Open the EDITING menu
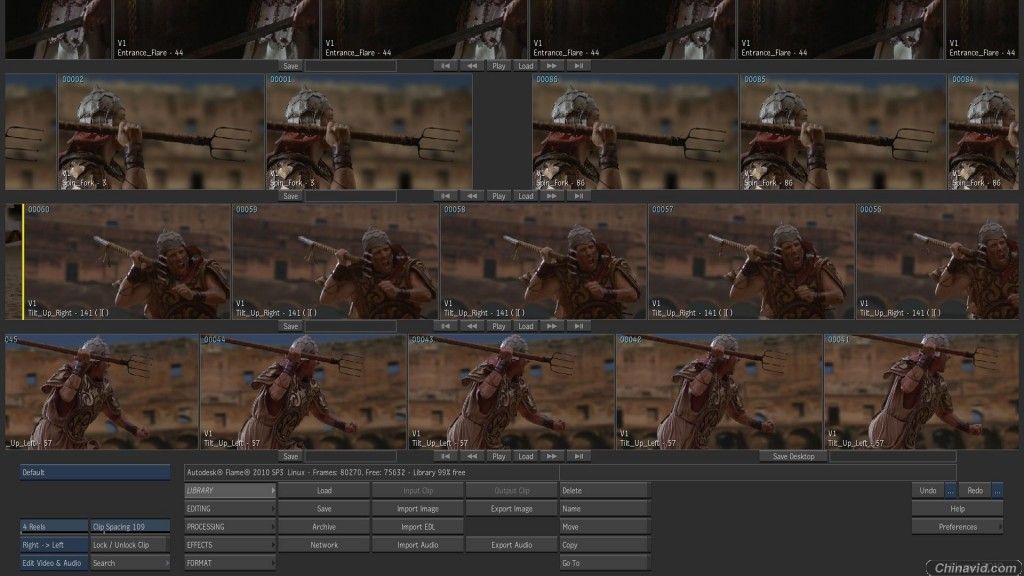 coord(230,509)
